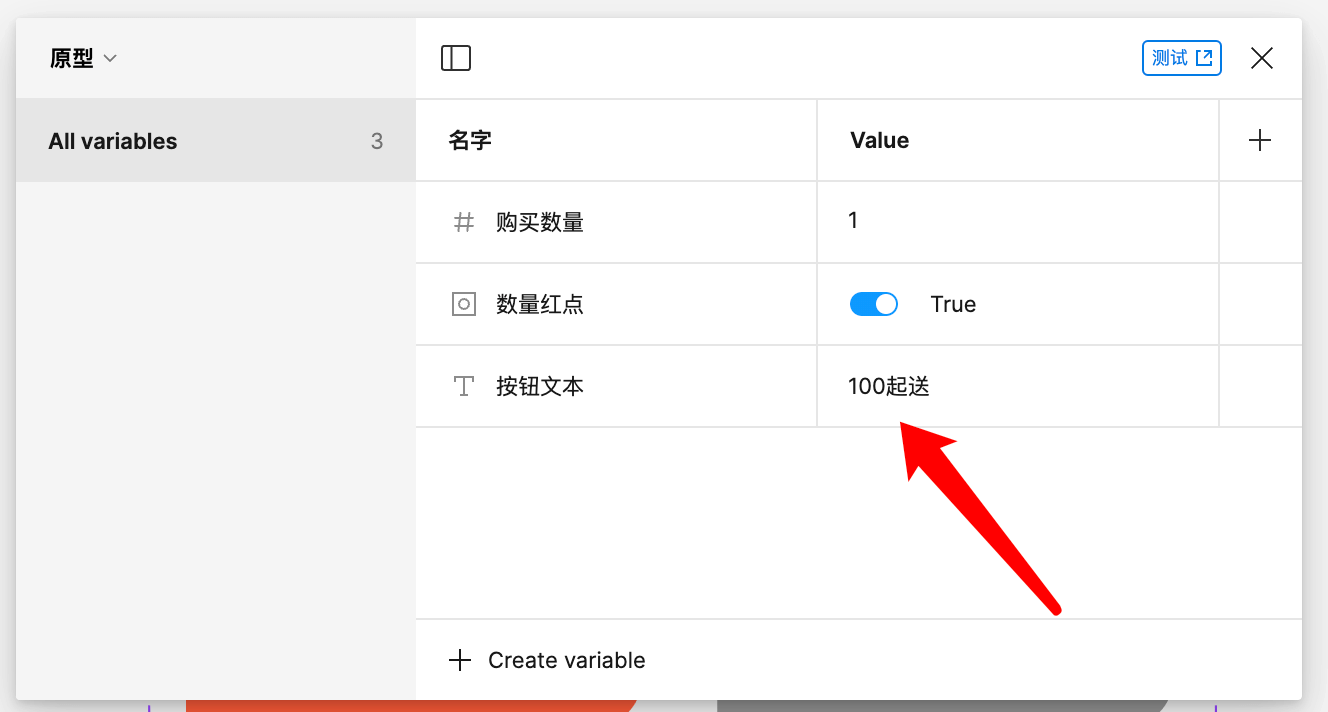
Task: Select the 购买数量 variable name
Action: click(540, 222)
